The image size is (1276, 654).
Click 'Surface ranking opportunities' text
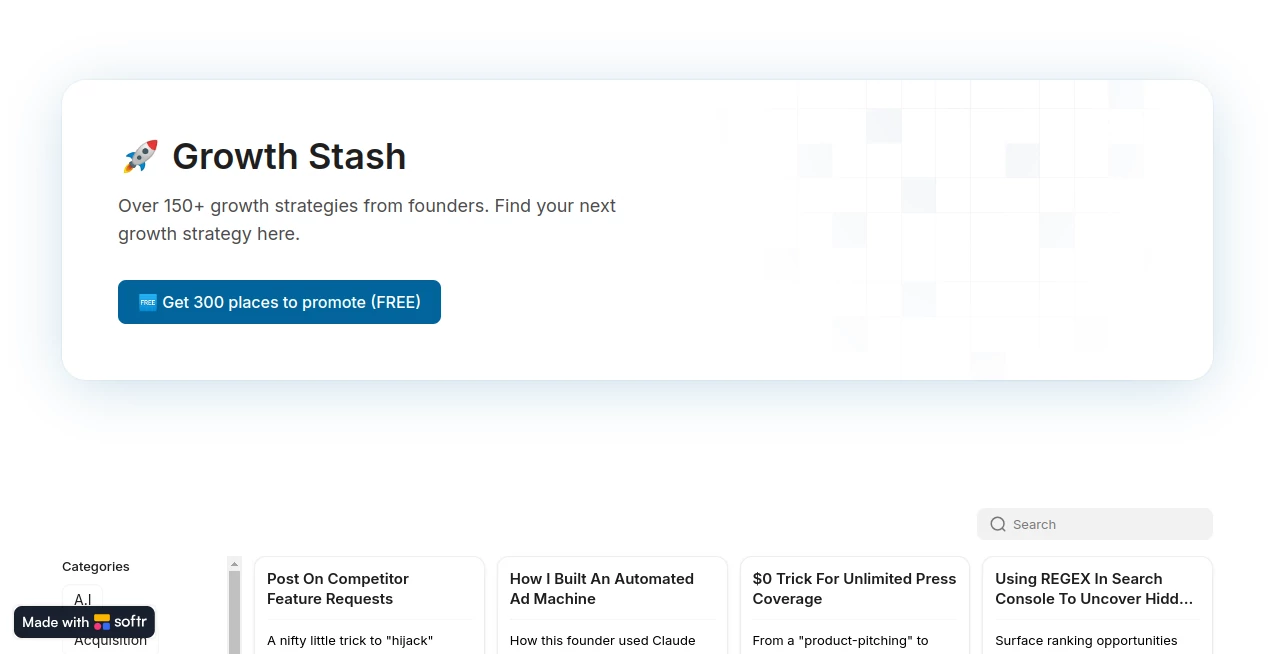(x=1086, y=640)
